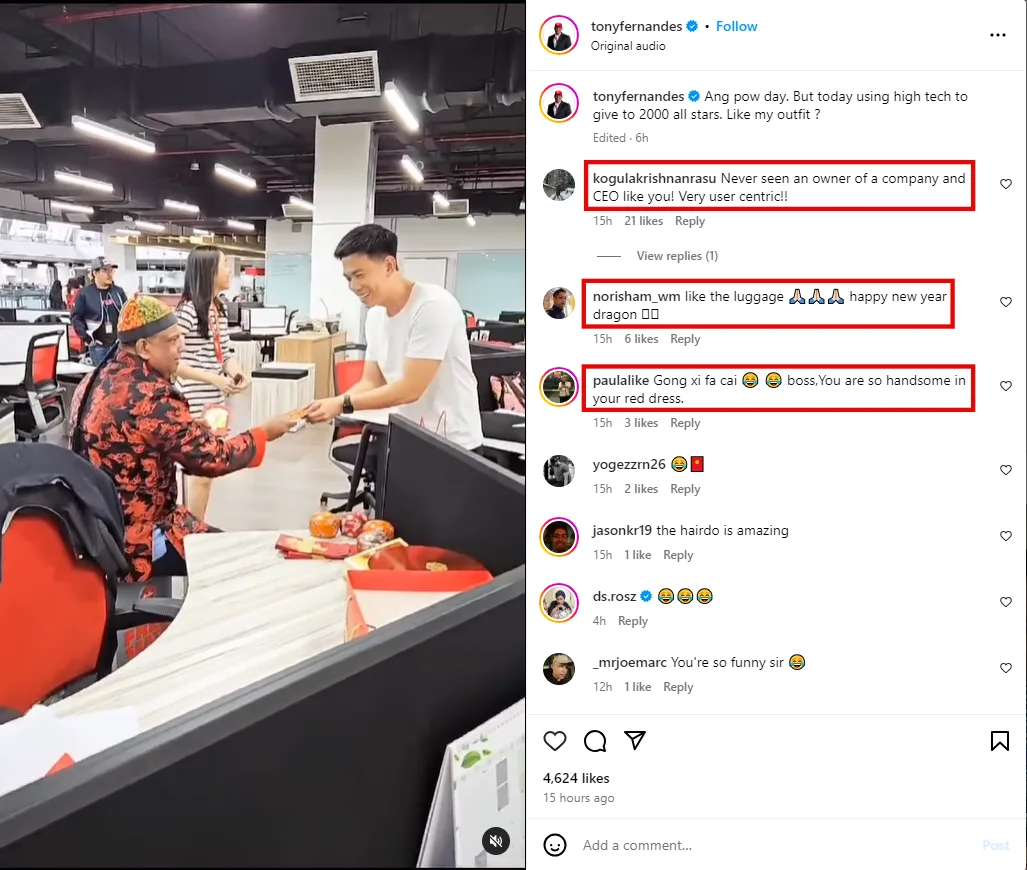1027x870 pixels.
Task: Share post via paper plane icon
Action: [x=635, y=740]
